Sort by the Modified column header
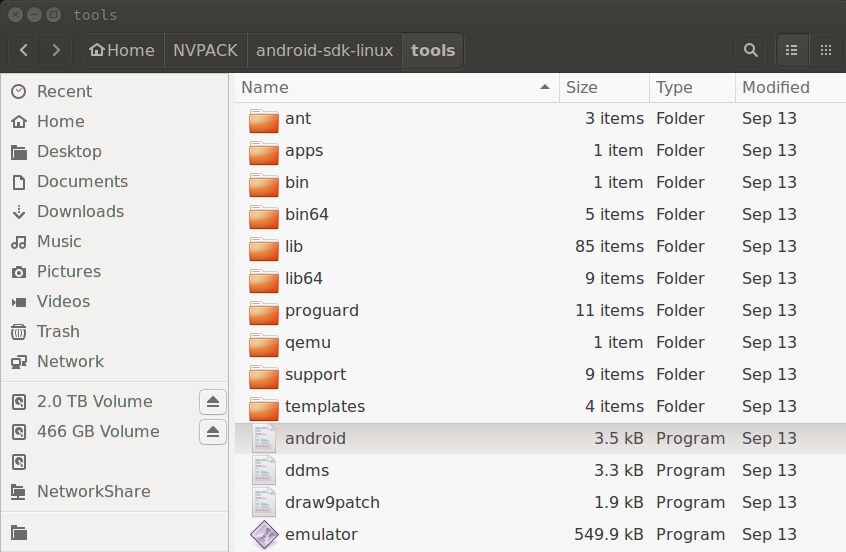 click(x=790, y=87)
